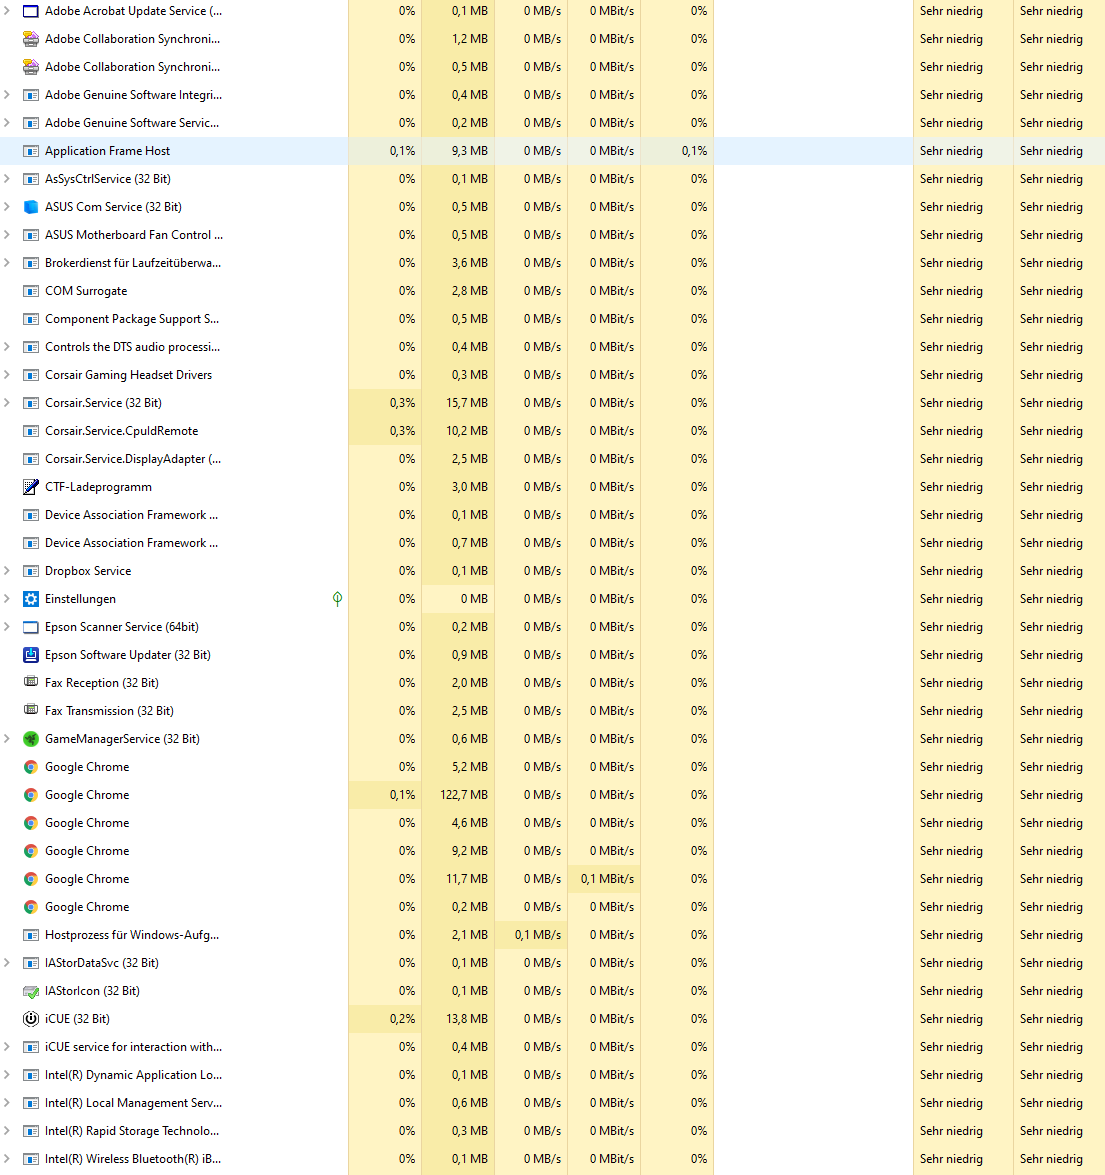Click the Epson Software Updater icon

[x=31, y=655]
